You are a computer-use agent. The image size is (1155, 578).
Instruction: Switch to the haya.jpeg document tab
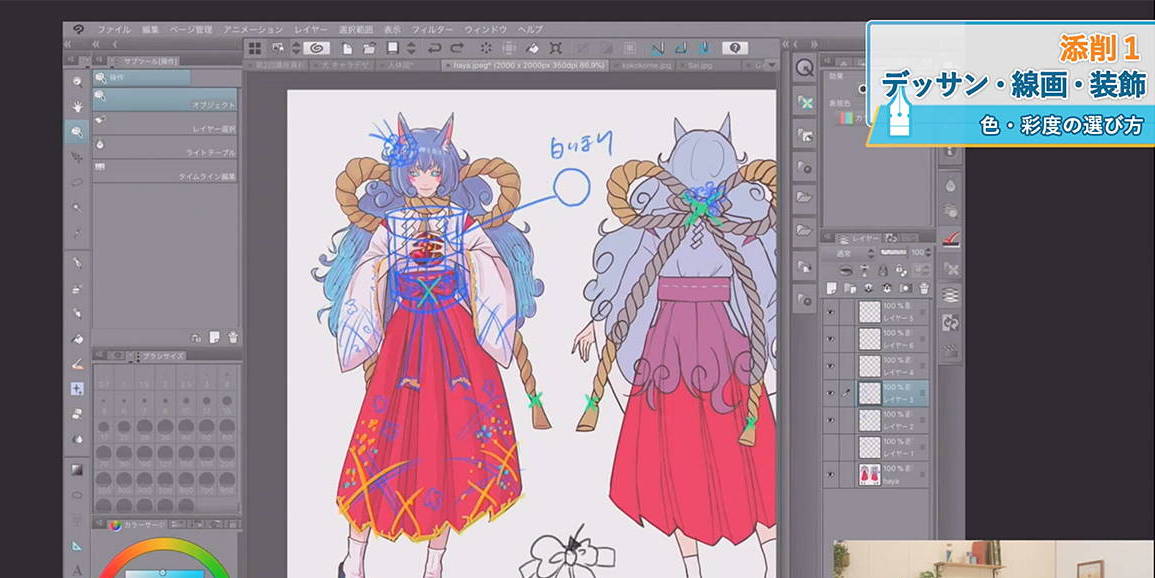(524, 66)
